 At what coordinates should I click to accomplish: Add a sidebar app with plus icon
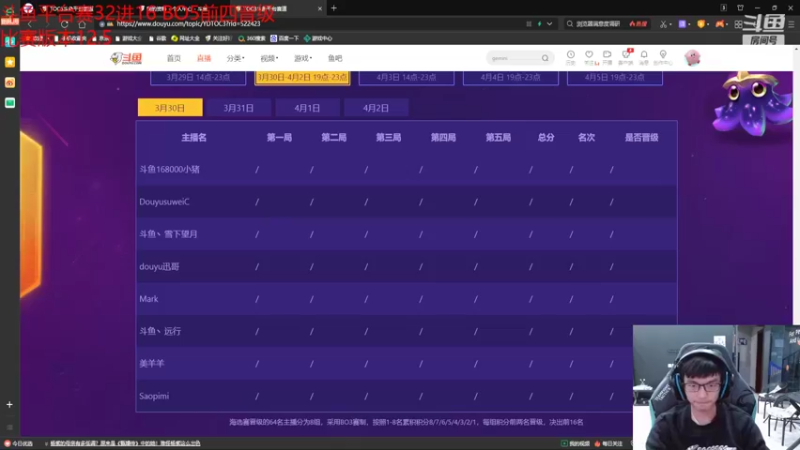[x=9, y=405]
